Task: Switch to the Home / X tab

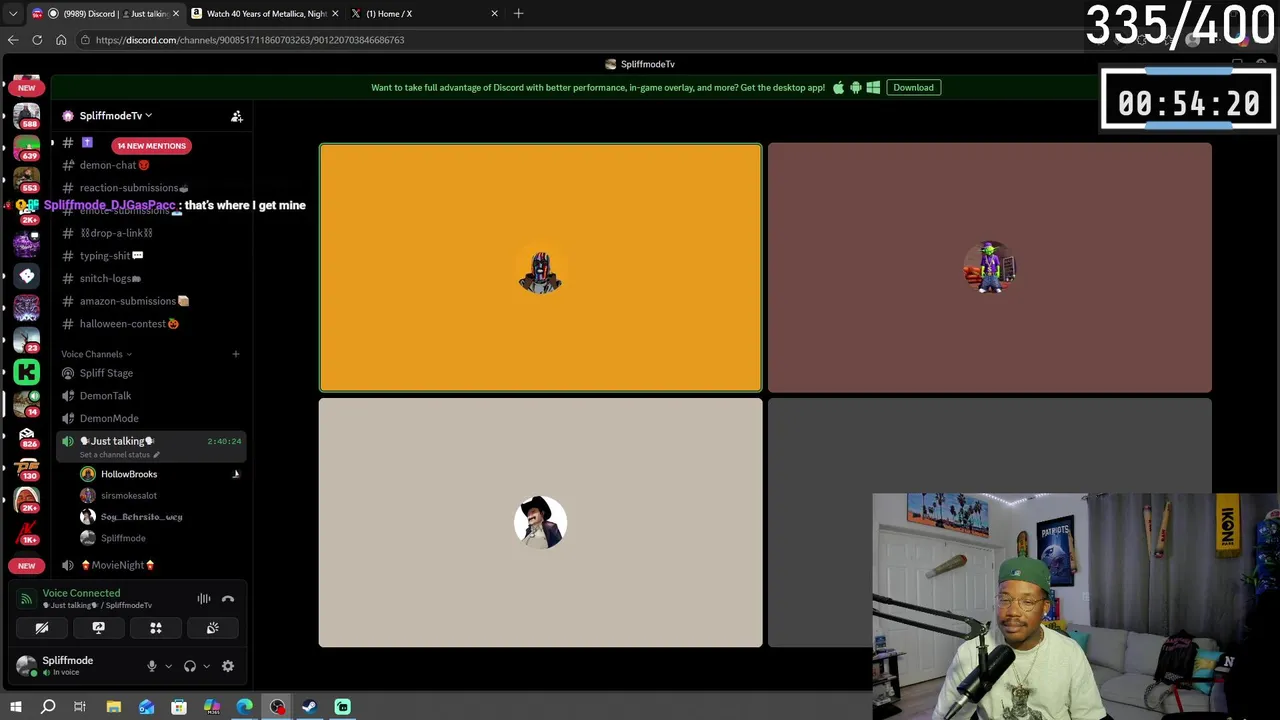Action: tap(425, 14)
